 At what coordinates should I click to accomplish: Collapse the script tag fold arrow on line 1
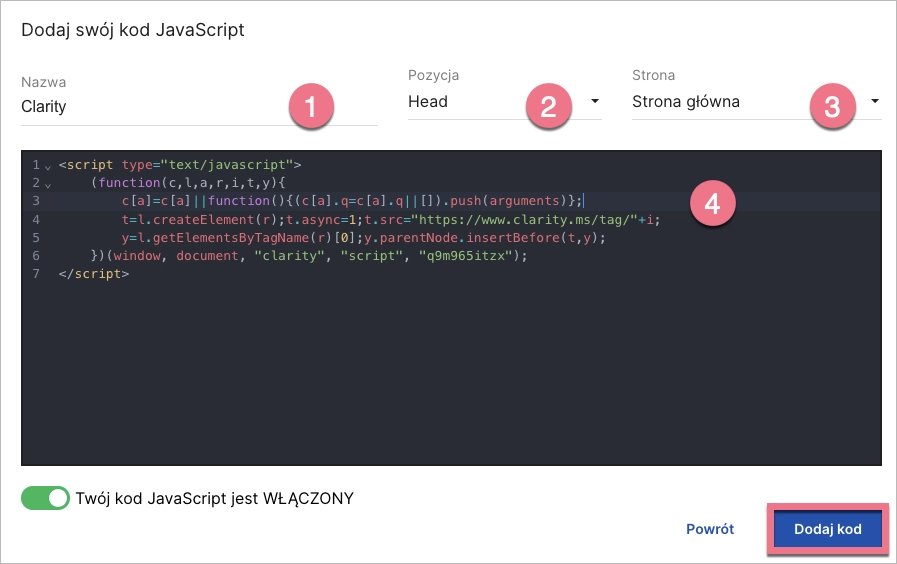pos(47,166)
